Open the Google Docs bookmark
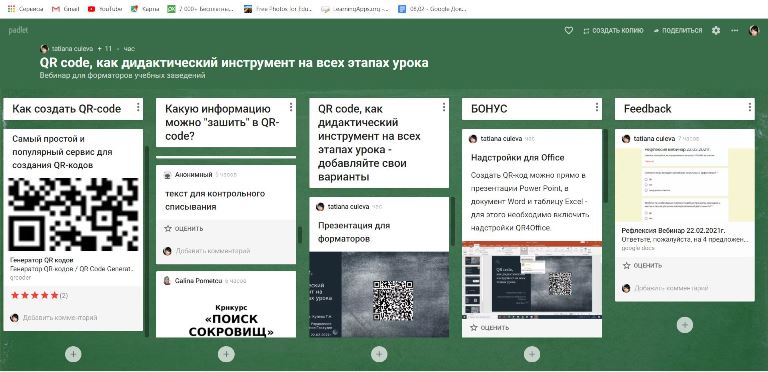Screen dimensions: 768x372 (x=432, y=9)
